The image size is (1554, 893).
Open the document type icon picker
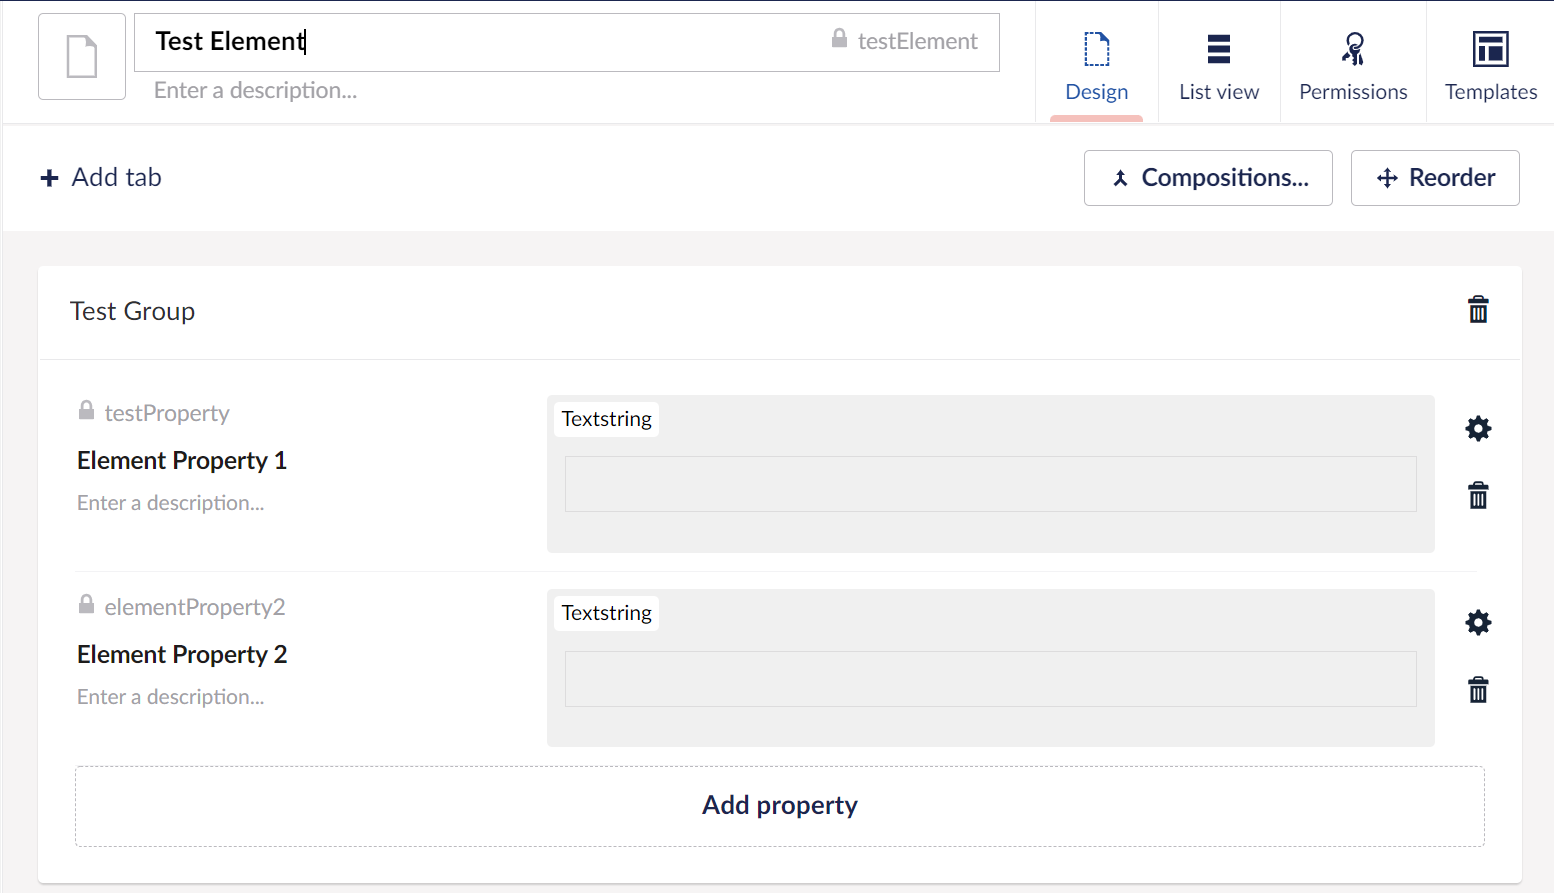[81, 56]
